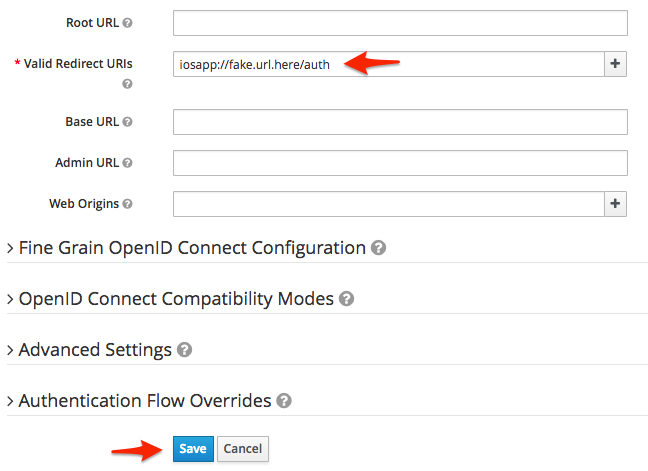The height and width of the screenshot is (471, 648).
Task: Show the Admin URL help tooltip
Action: 128,163
